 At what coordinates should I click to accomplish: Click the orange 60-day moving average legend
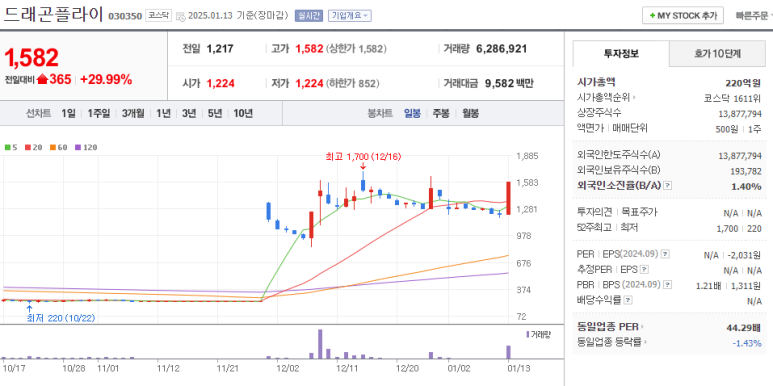point(59,147)
